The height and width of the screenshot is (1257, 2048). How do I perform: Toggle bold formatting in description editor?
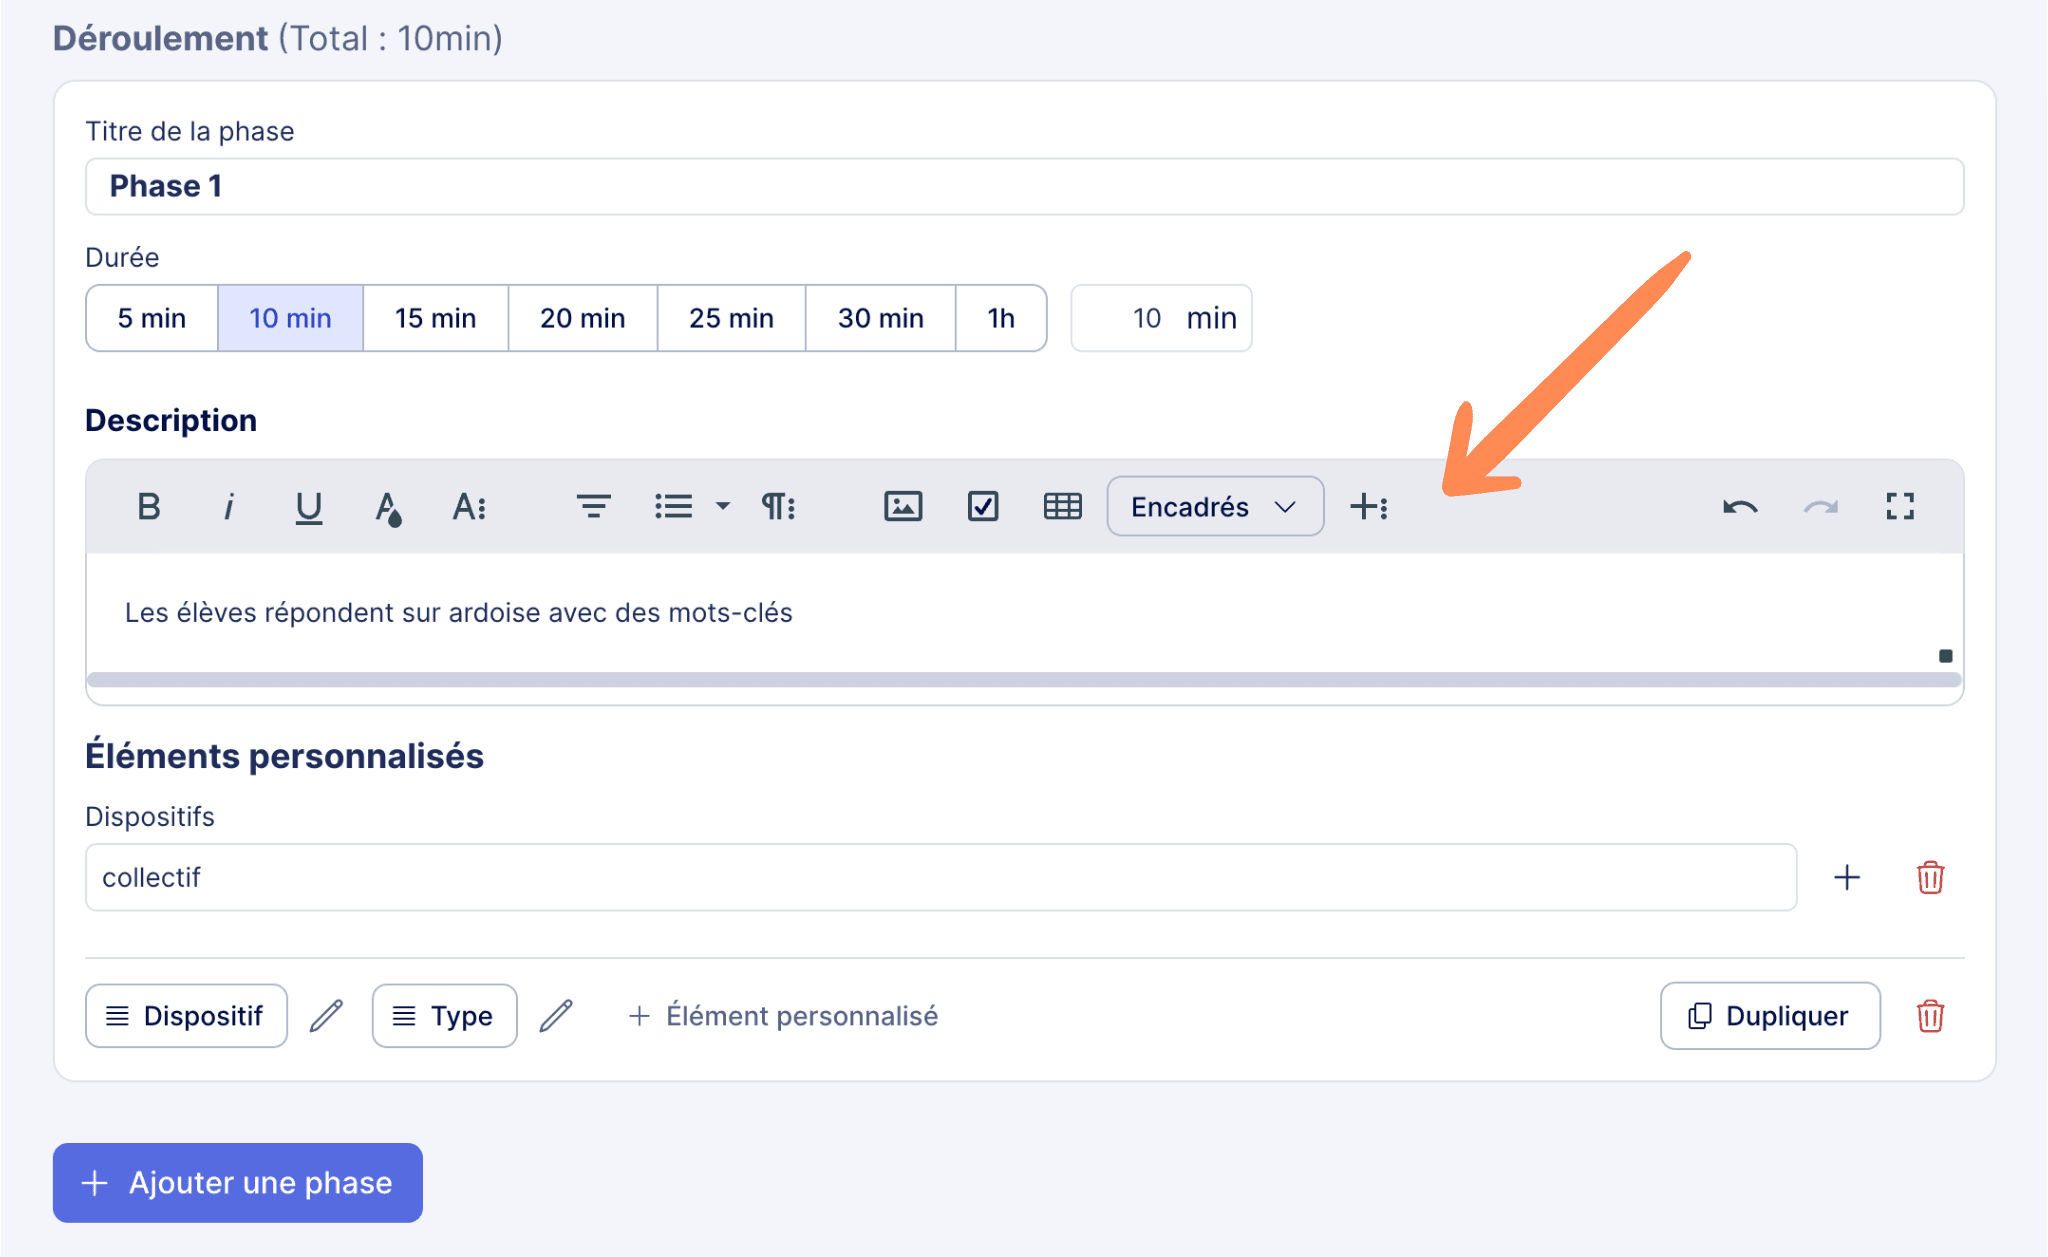pos(148,507)
